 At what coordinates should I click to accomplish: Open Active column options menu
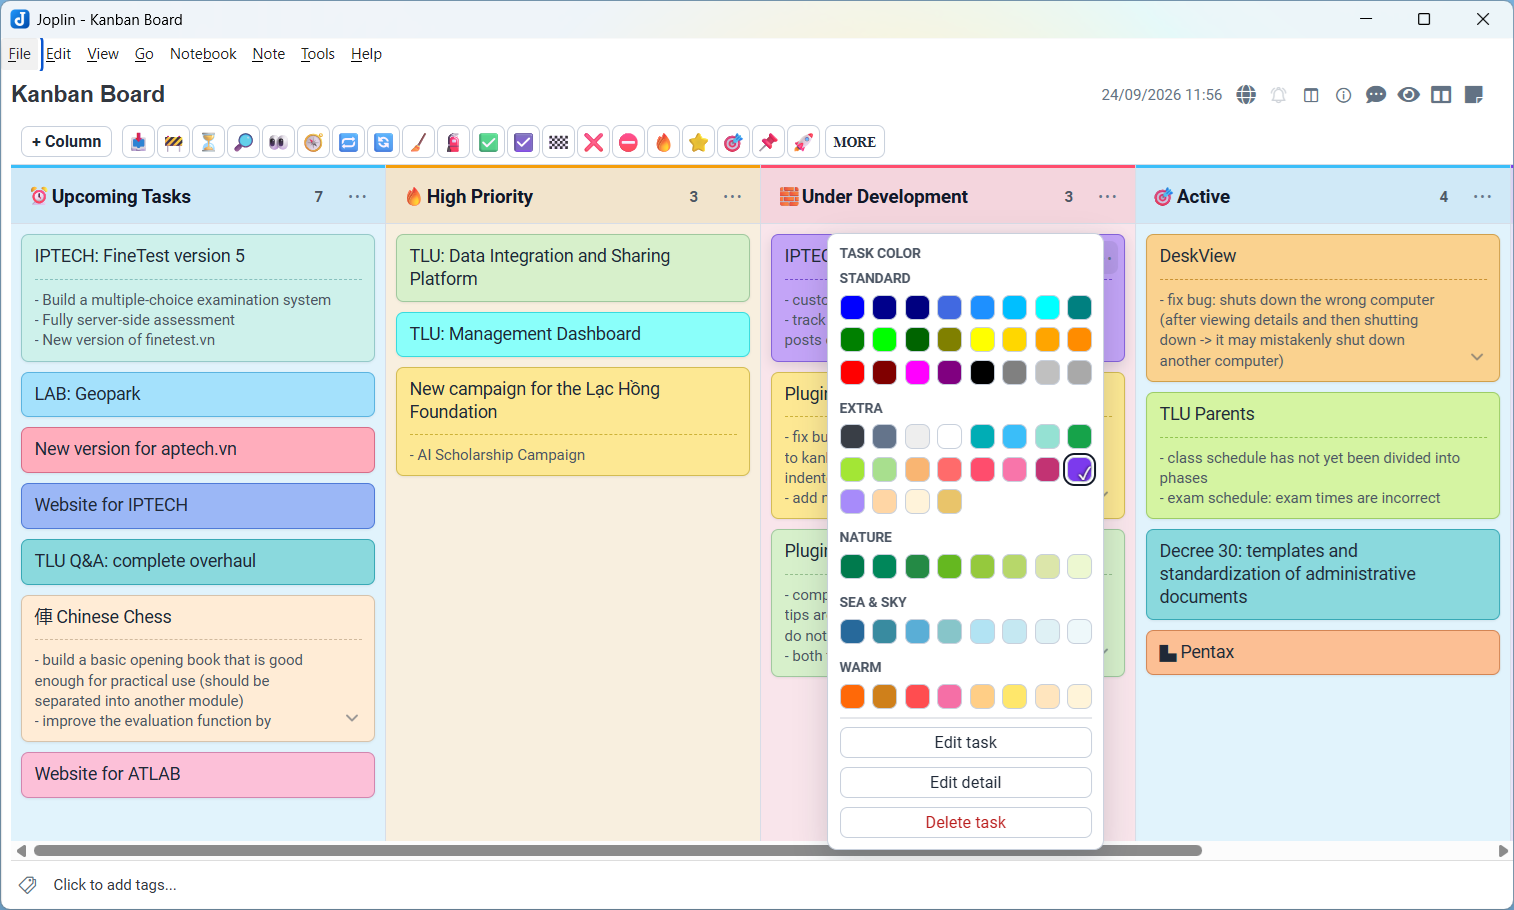pos(1482,197)
